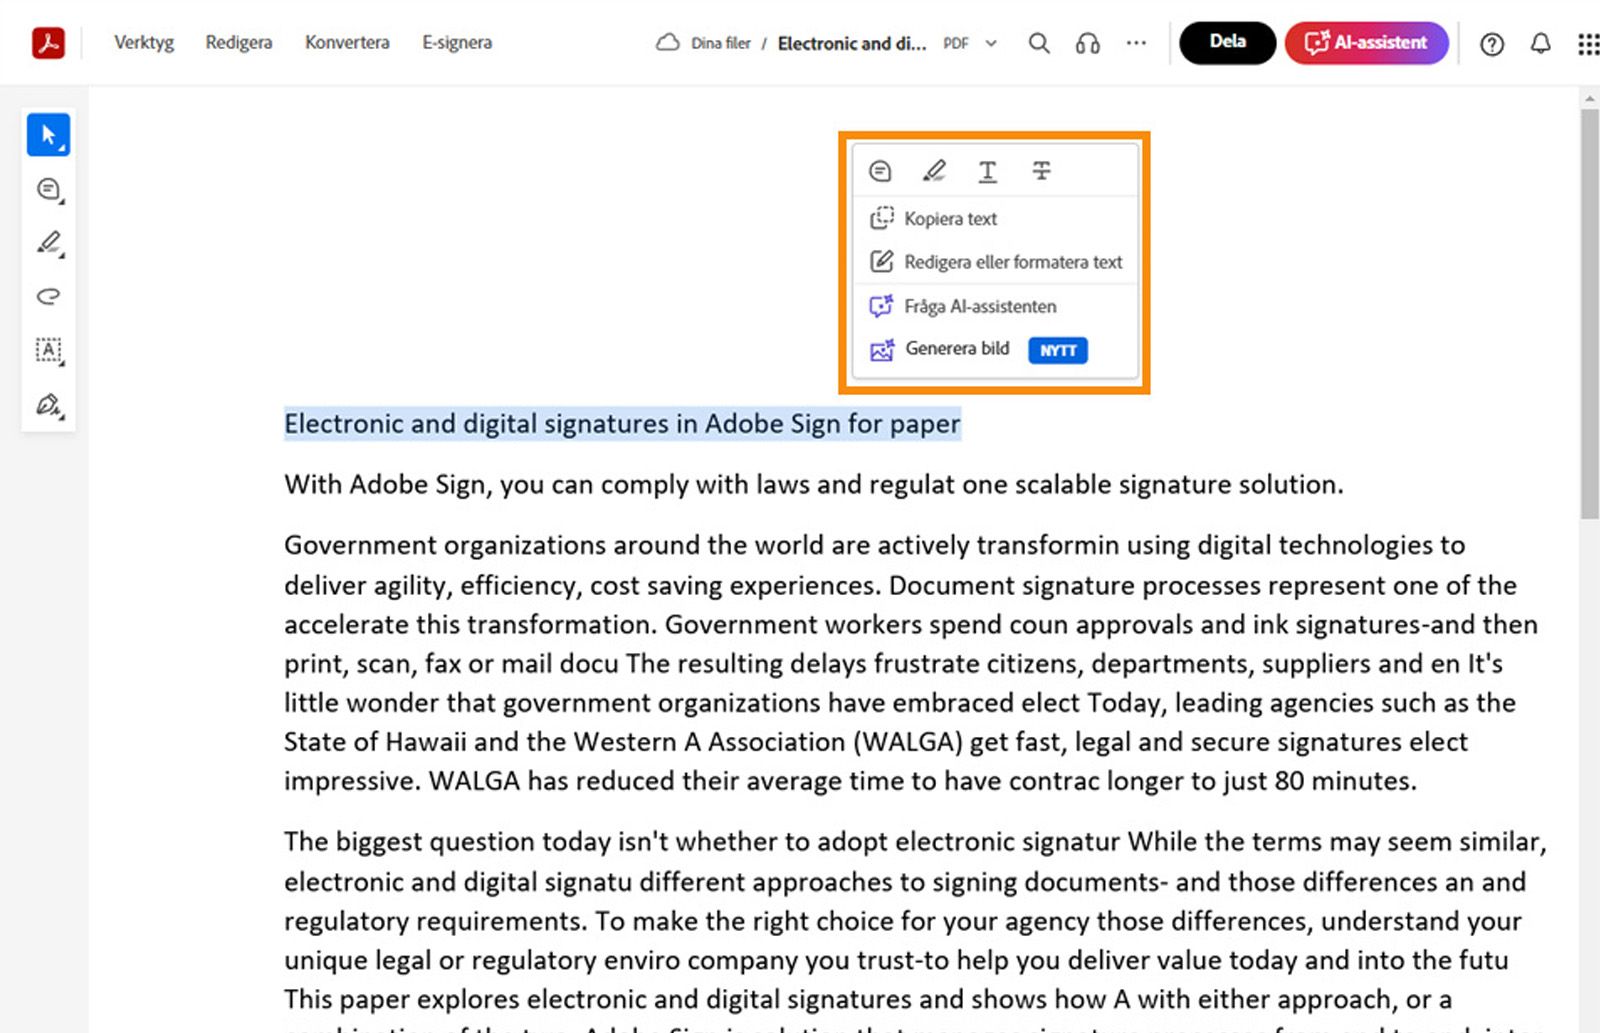Choose the fill and sign pen tool
The width and height of the screenshot is (1600, 1033).
tap(48, 405)
